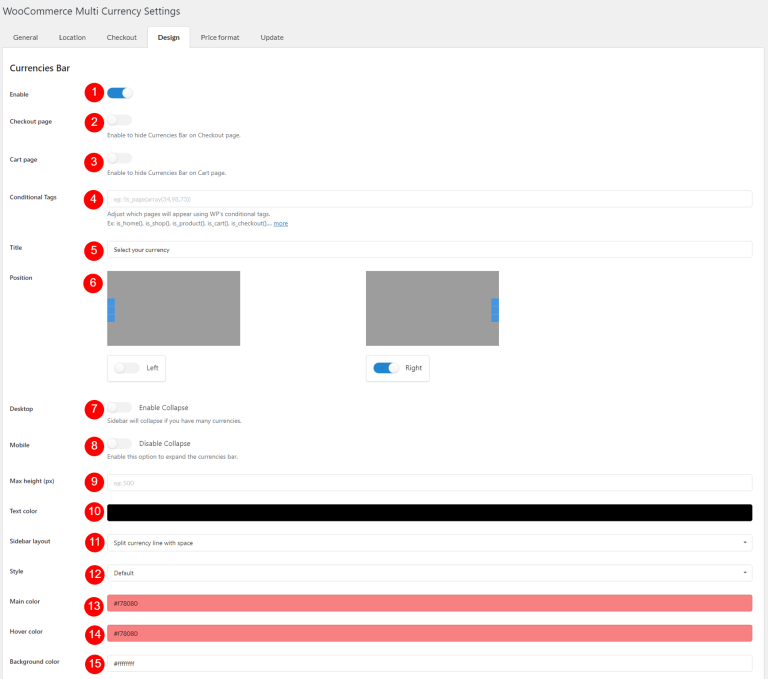The image size is (768, 679).
Task: Switch to the Price format tab
Action: [220, 37]
